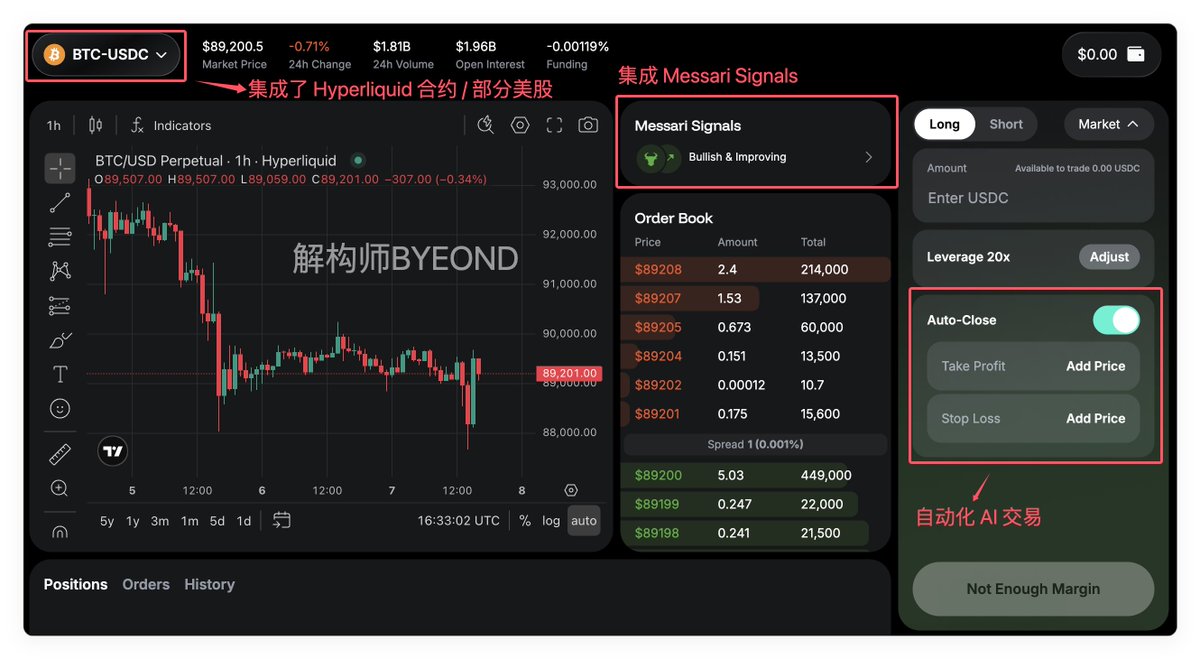The height and width of the screenshot is (659, 1200).
Task: Toggle the Auto-Close switch
Action: click(x=1116, y=320)
